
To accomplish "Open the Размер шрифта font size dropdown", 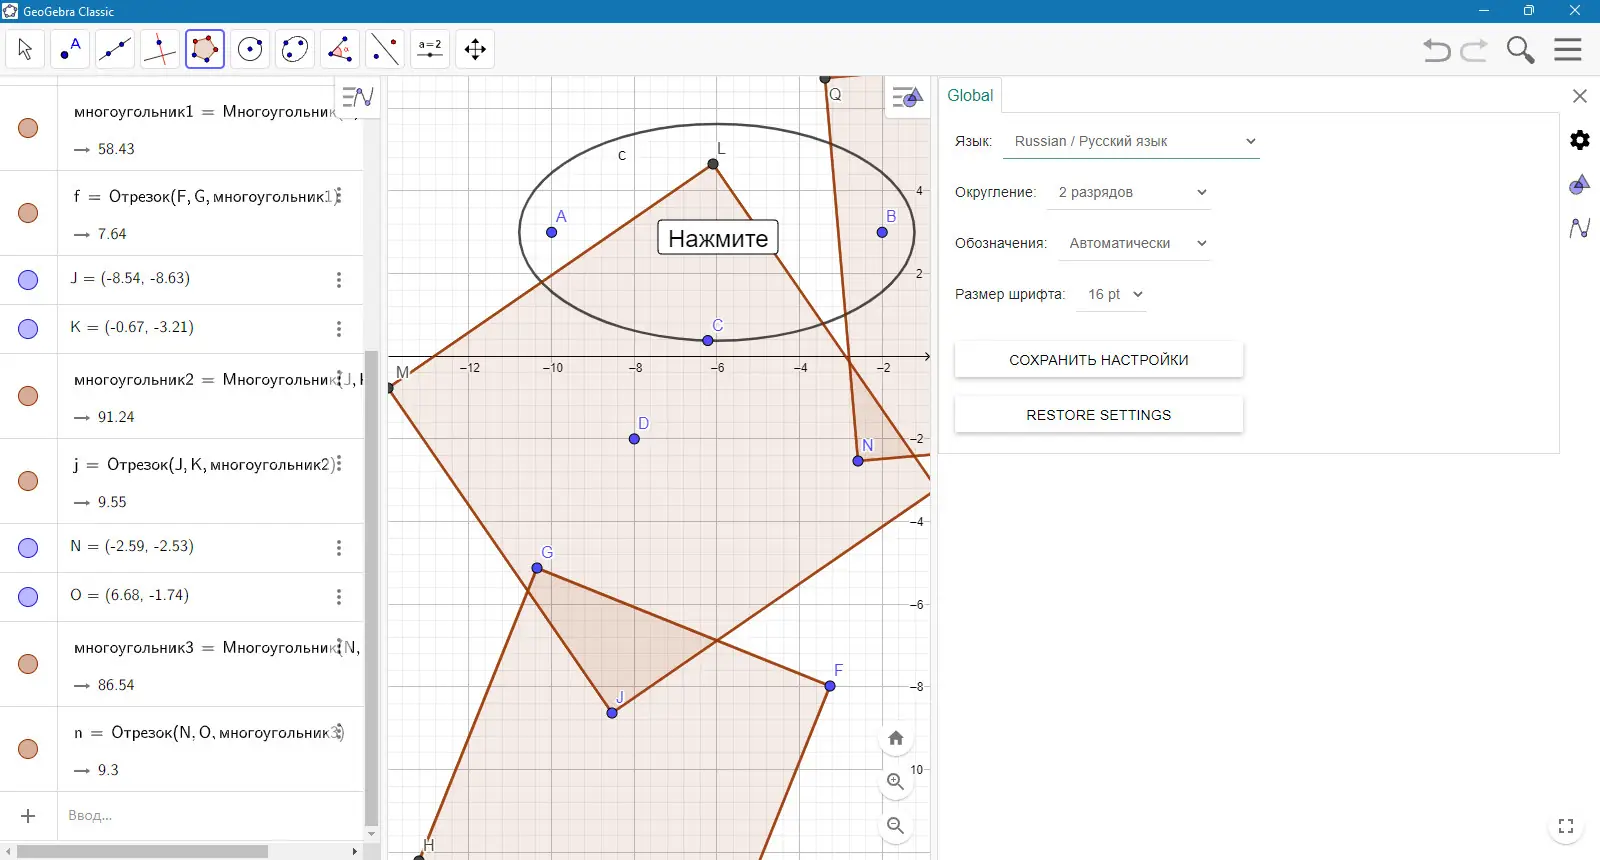I will 1112,294.
